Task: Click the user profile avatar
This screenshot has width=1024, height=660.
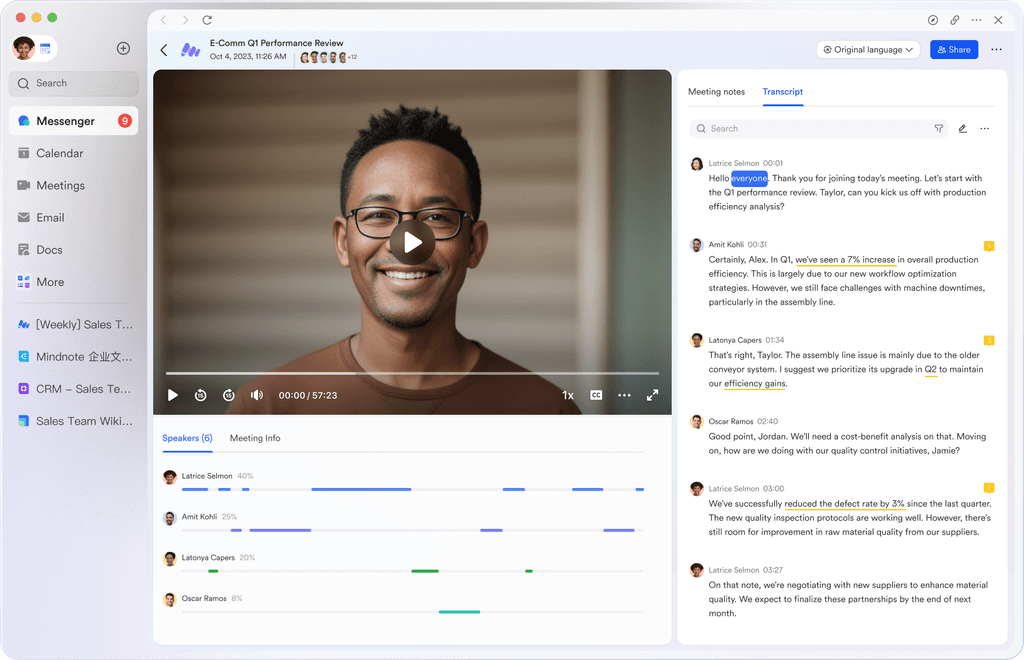Action: [x=24, y=48]
